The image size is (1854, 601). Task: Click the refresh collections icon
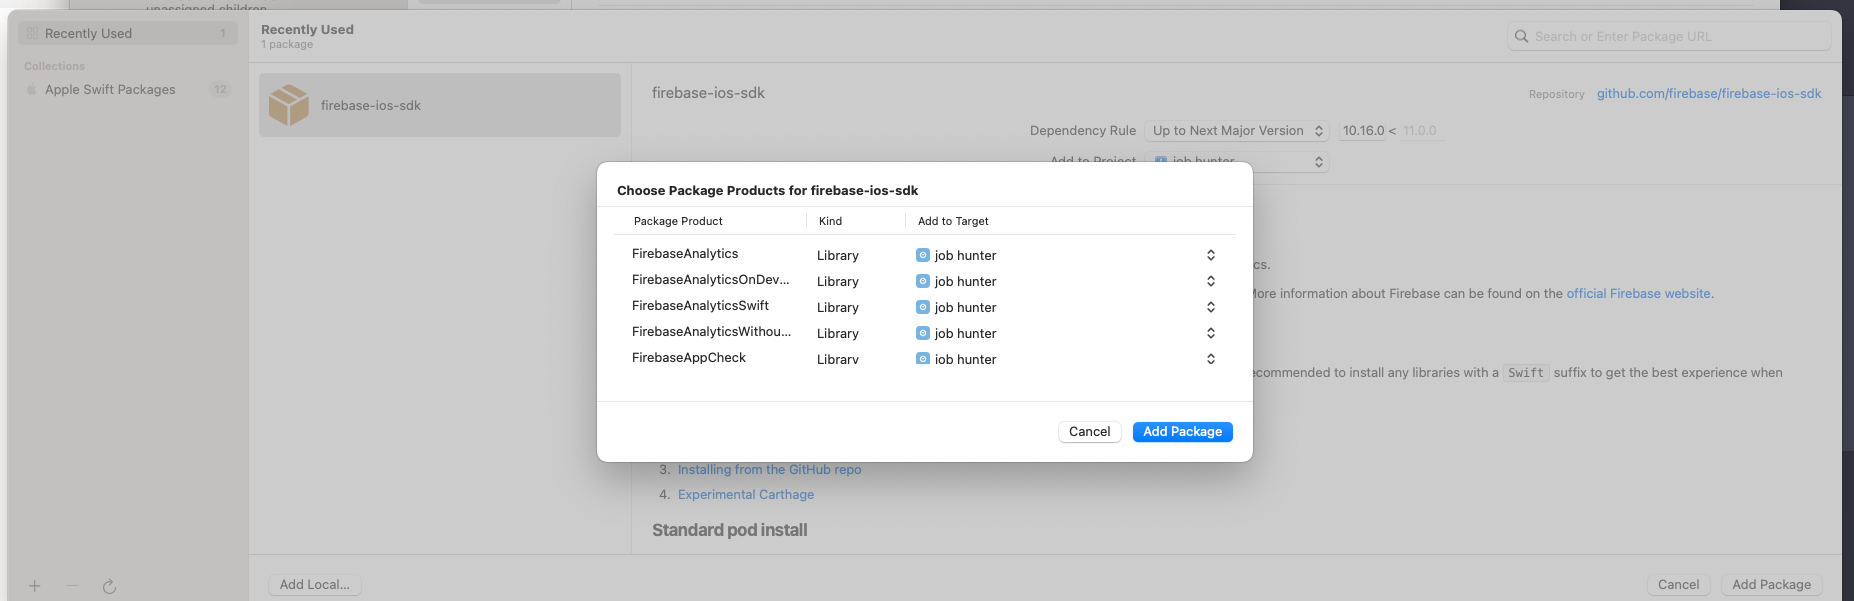pos(109,587)
